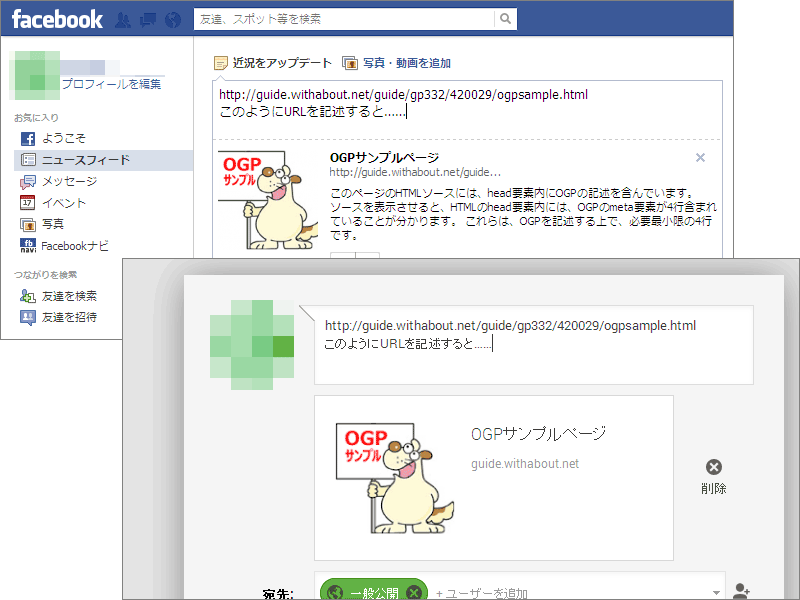
Task: Click +ユーザーを追加 field
Action: (x=482, y=593)
